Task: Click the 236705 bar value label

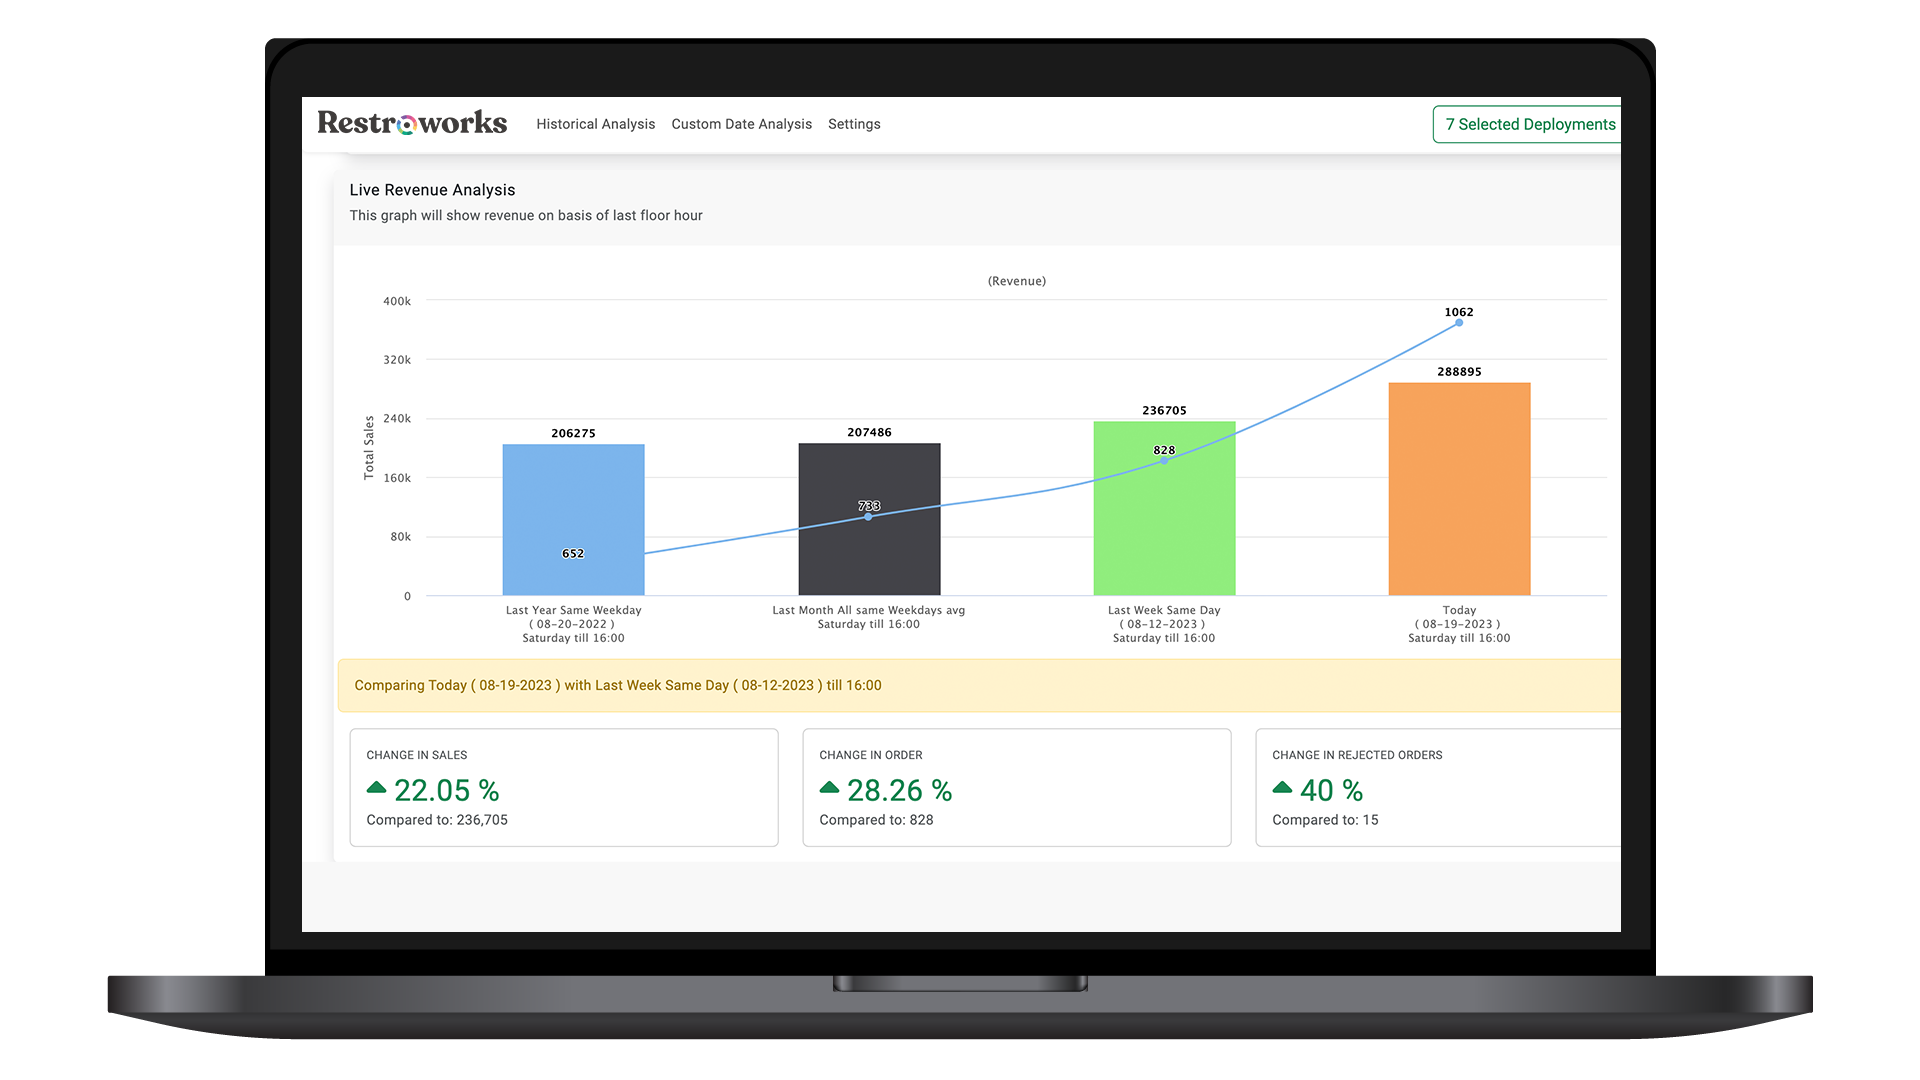Action: (x=1164, y=410)
